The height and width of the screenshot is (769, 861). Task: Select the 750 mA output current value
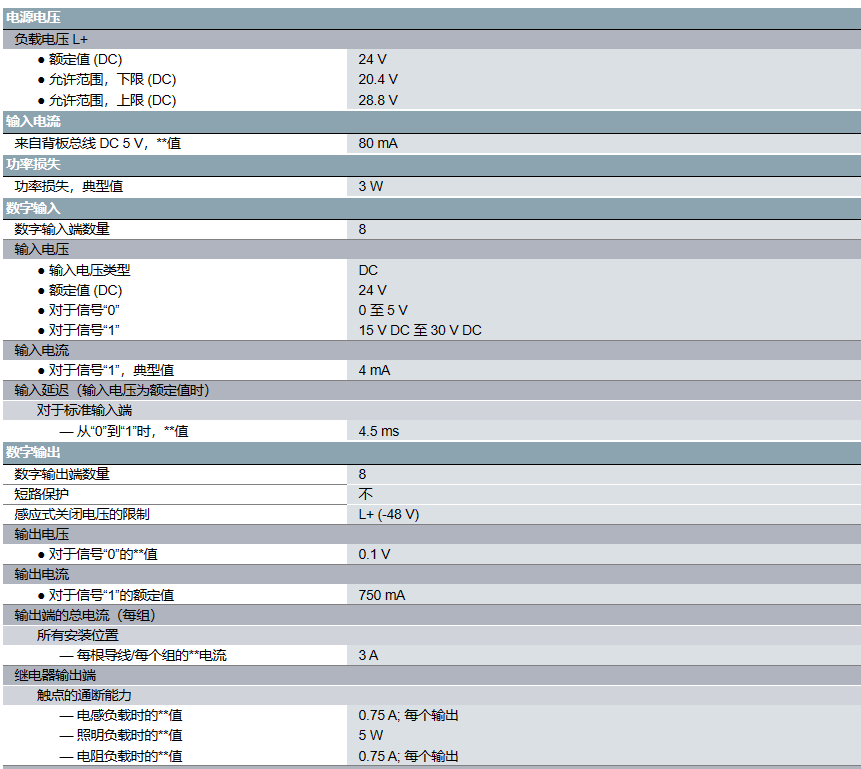pos(382,595)
